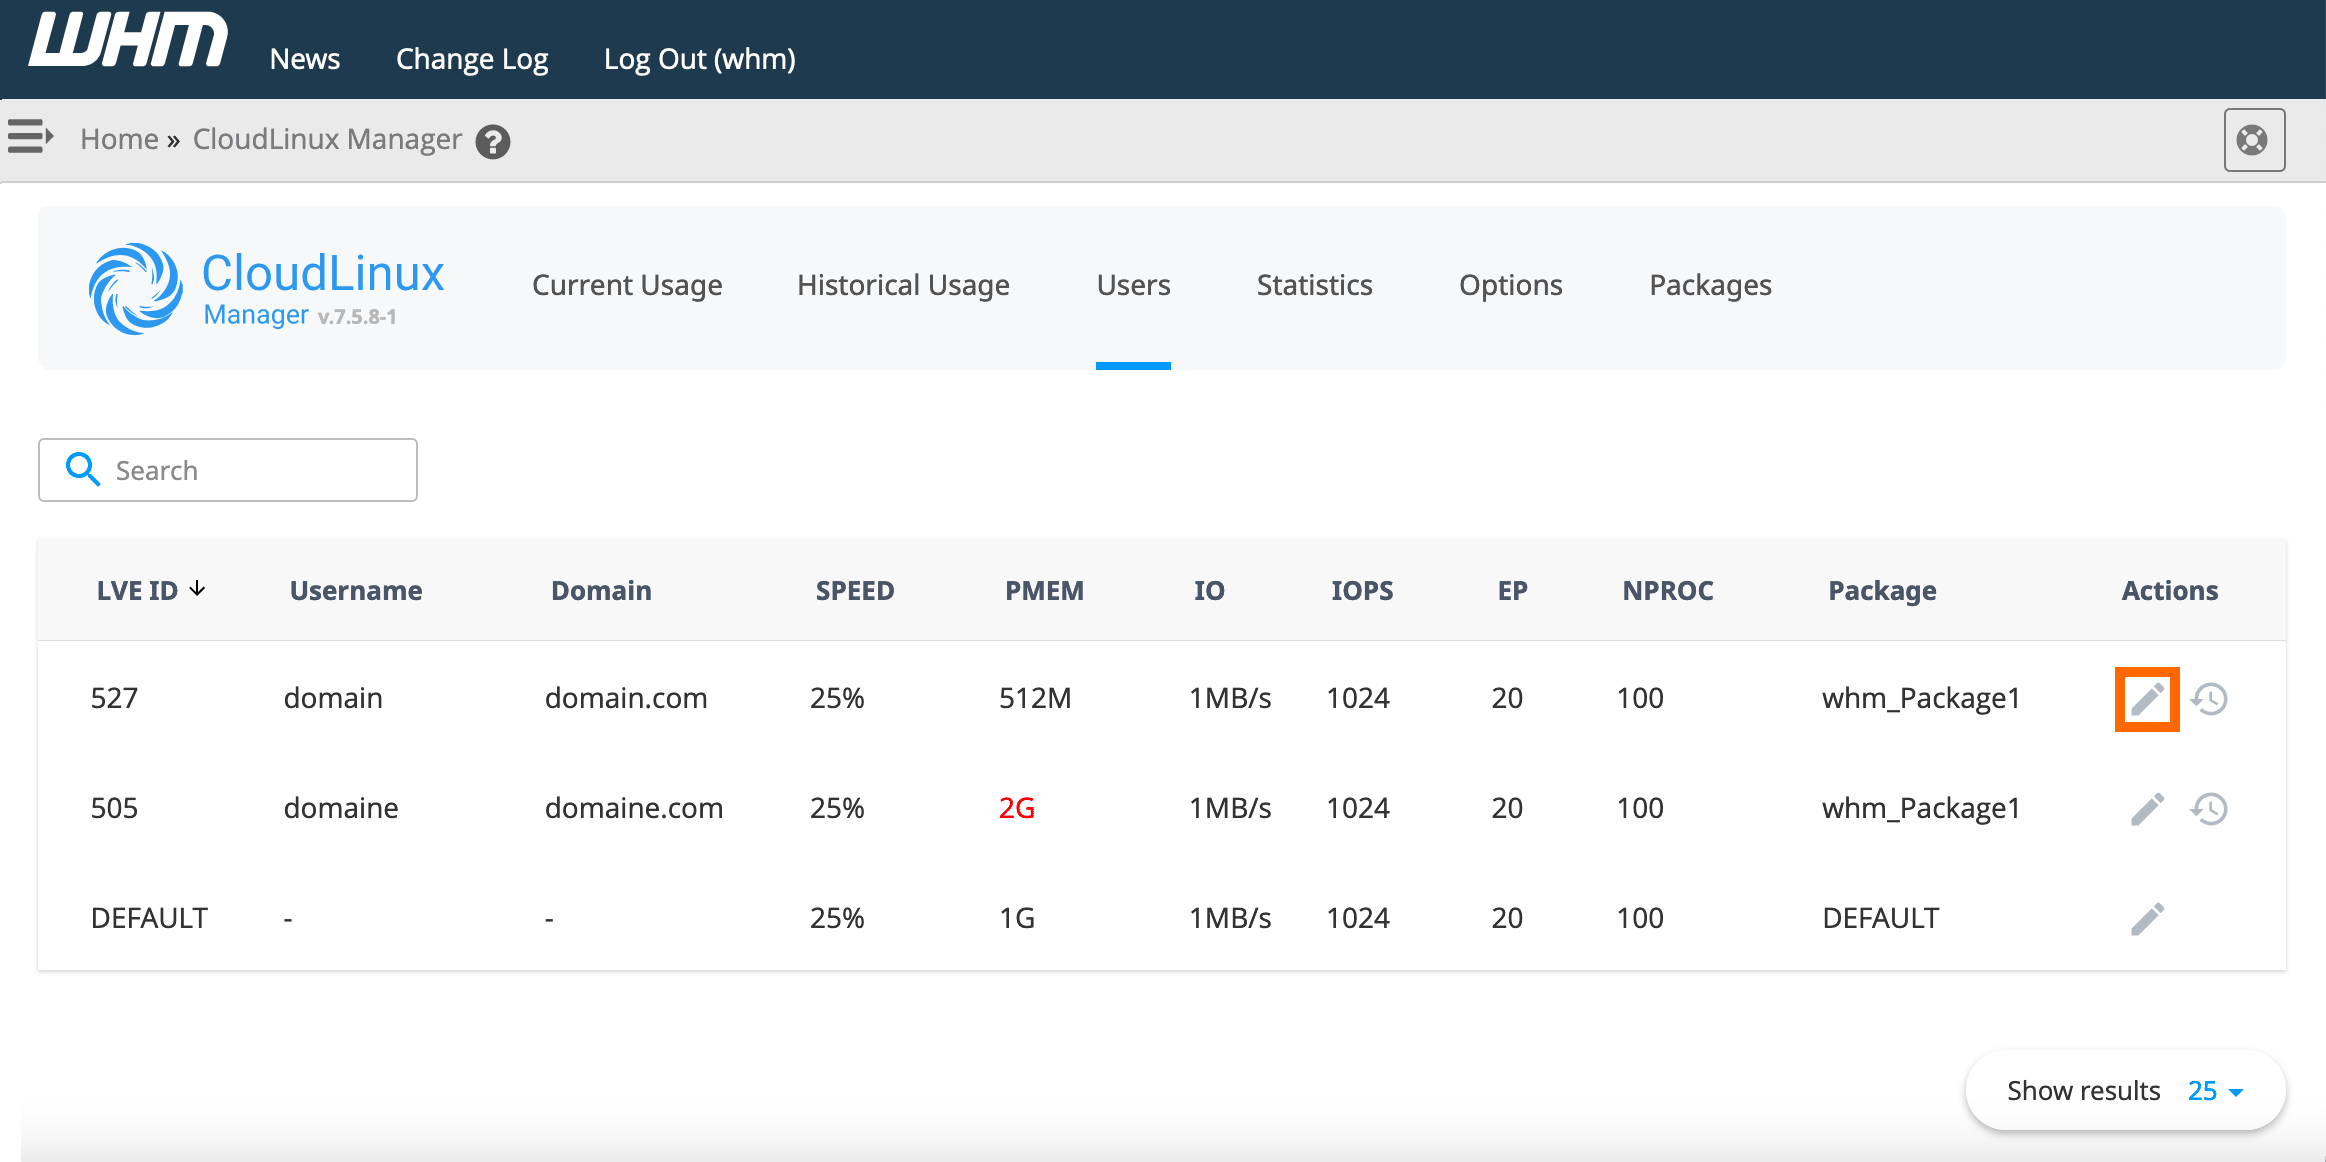Go to the Packages tab

(1710, 285)
